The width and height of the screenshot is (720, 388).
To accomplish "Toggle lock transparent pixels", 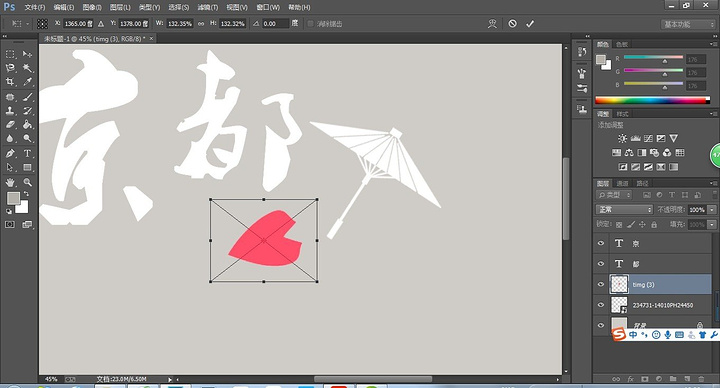I will point(619,225).
